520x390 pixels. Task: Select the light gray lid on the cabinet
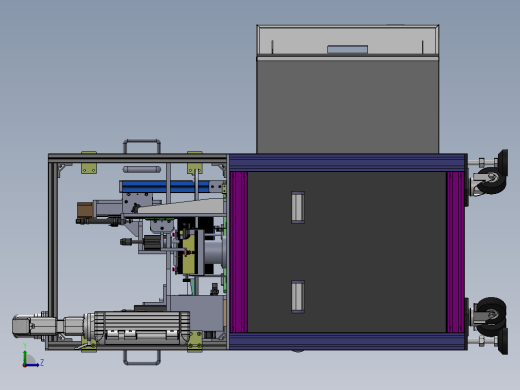348,40
